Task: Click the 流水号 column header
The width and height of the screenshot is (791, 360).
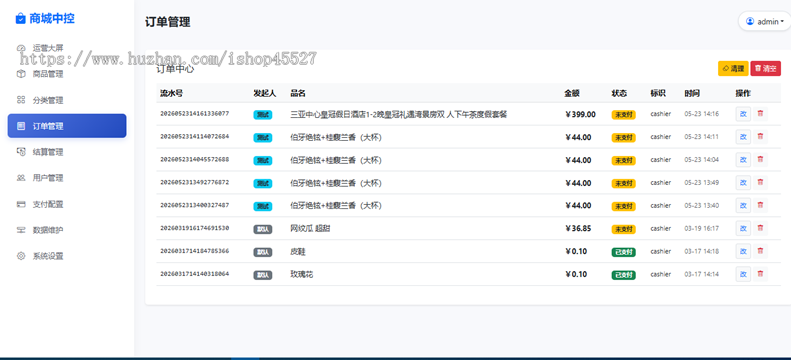Action: pos(172,93)
